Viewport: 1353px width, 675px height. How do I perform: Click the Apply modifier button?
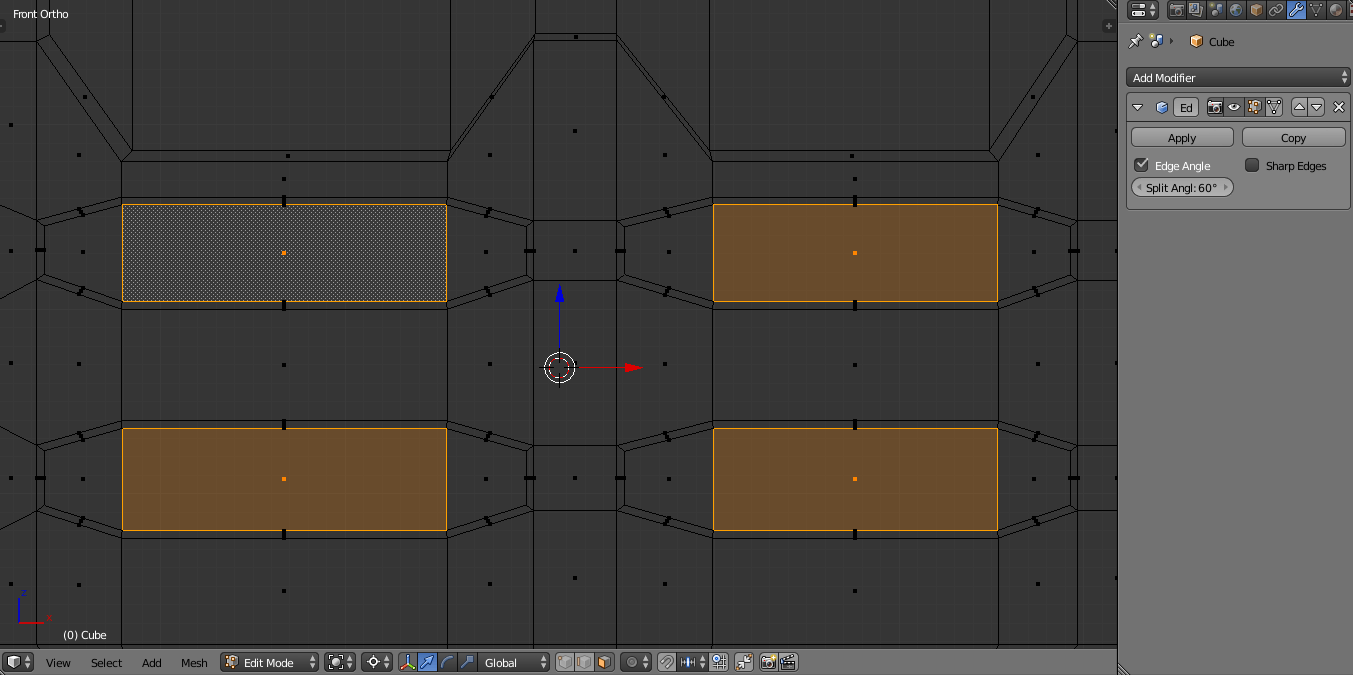pos(1182,138)
